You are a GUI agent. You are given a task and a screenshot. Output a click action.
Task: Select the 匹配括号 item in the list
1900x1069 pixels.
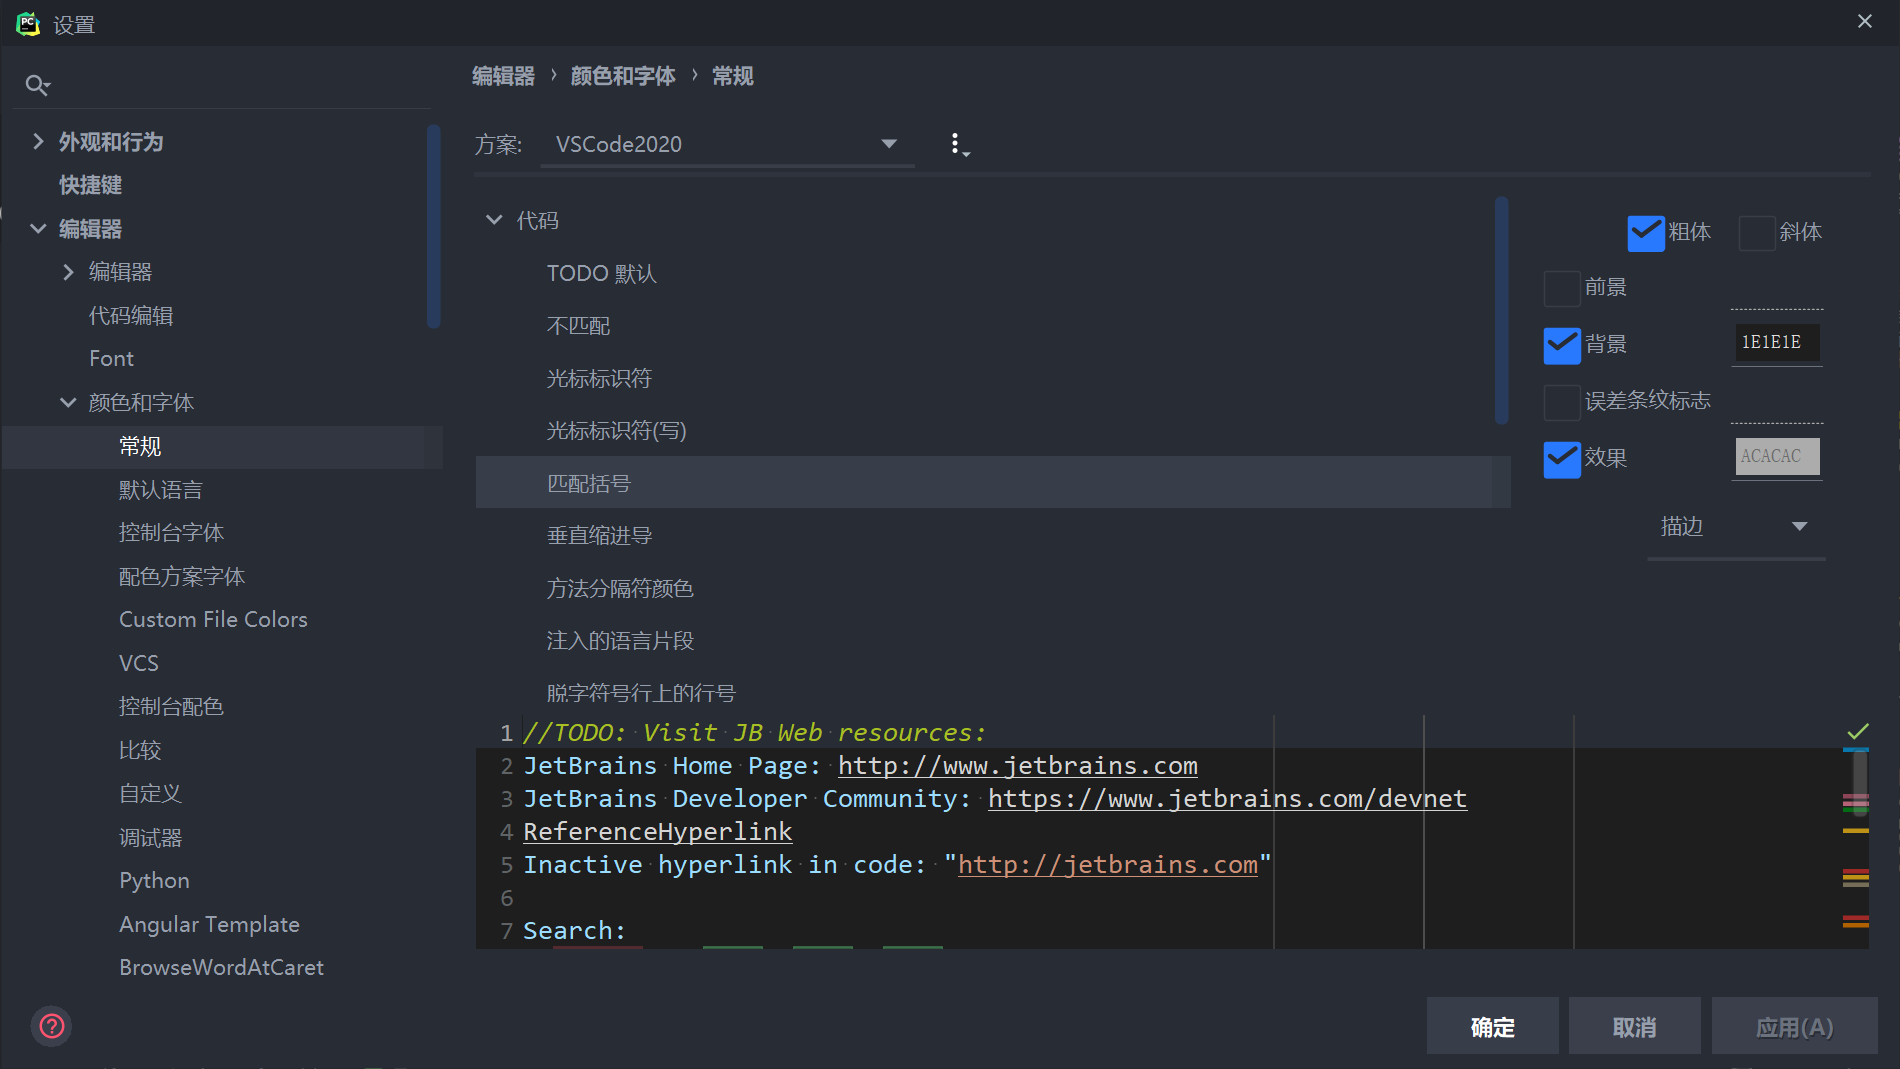click(x=588, y=482)
